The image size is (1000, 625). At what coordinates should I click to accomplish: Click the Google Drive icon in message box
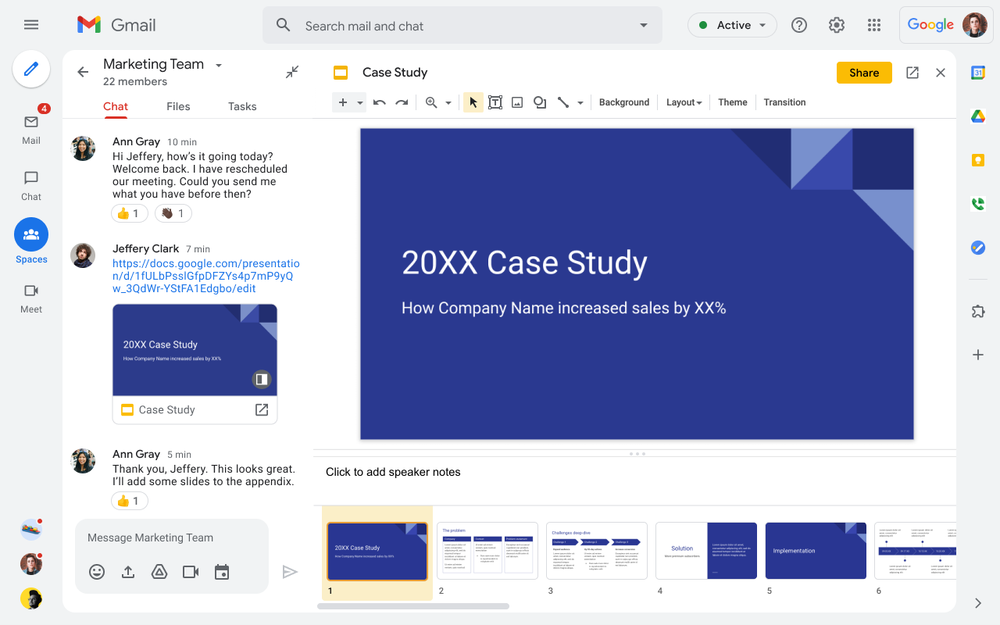159,572
